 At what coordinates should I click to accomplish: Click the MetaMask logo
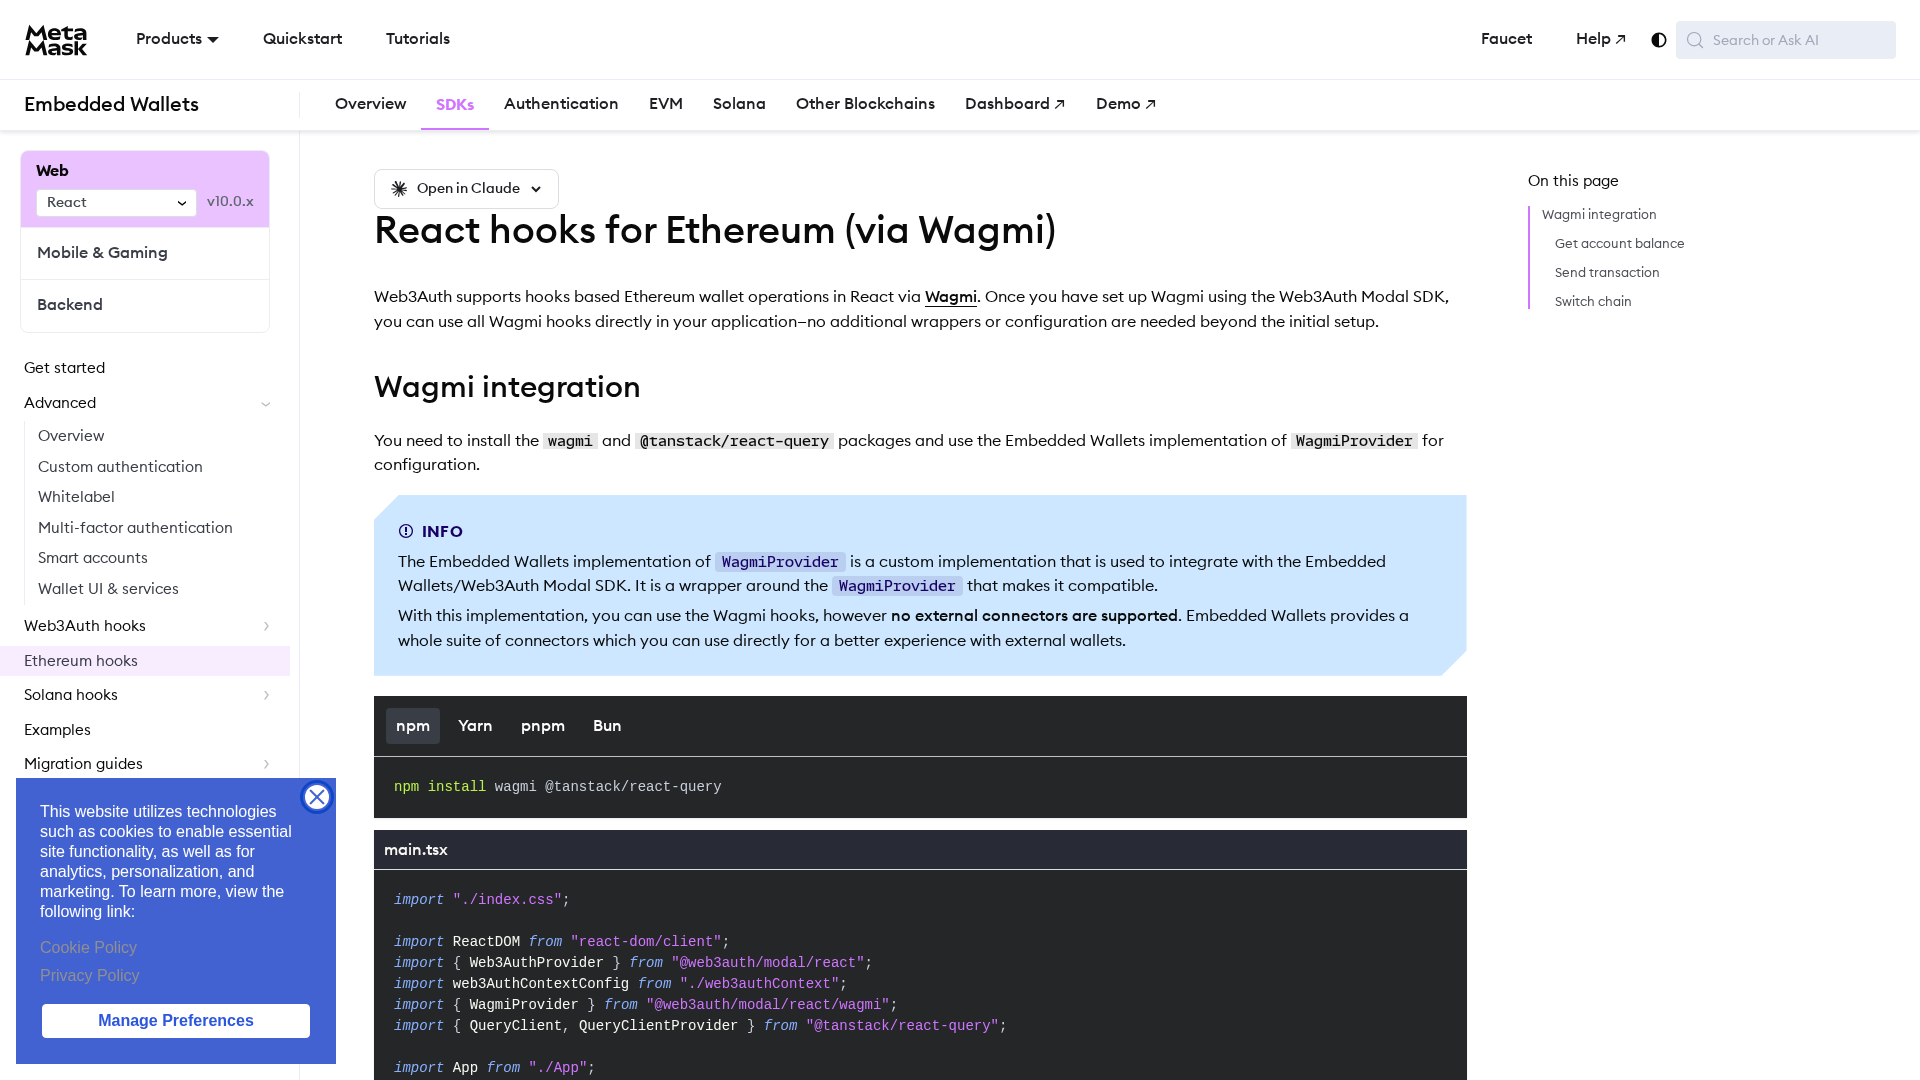[56, 40]
